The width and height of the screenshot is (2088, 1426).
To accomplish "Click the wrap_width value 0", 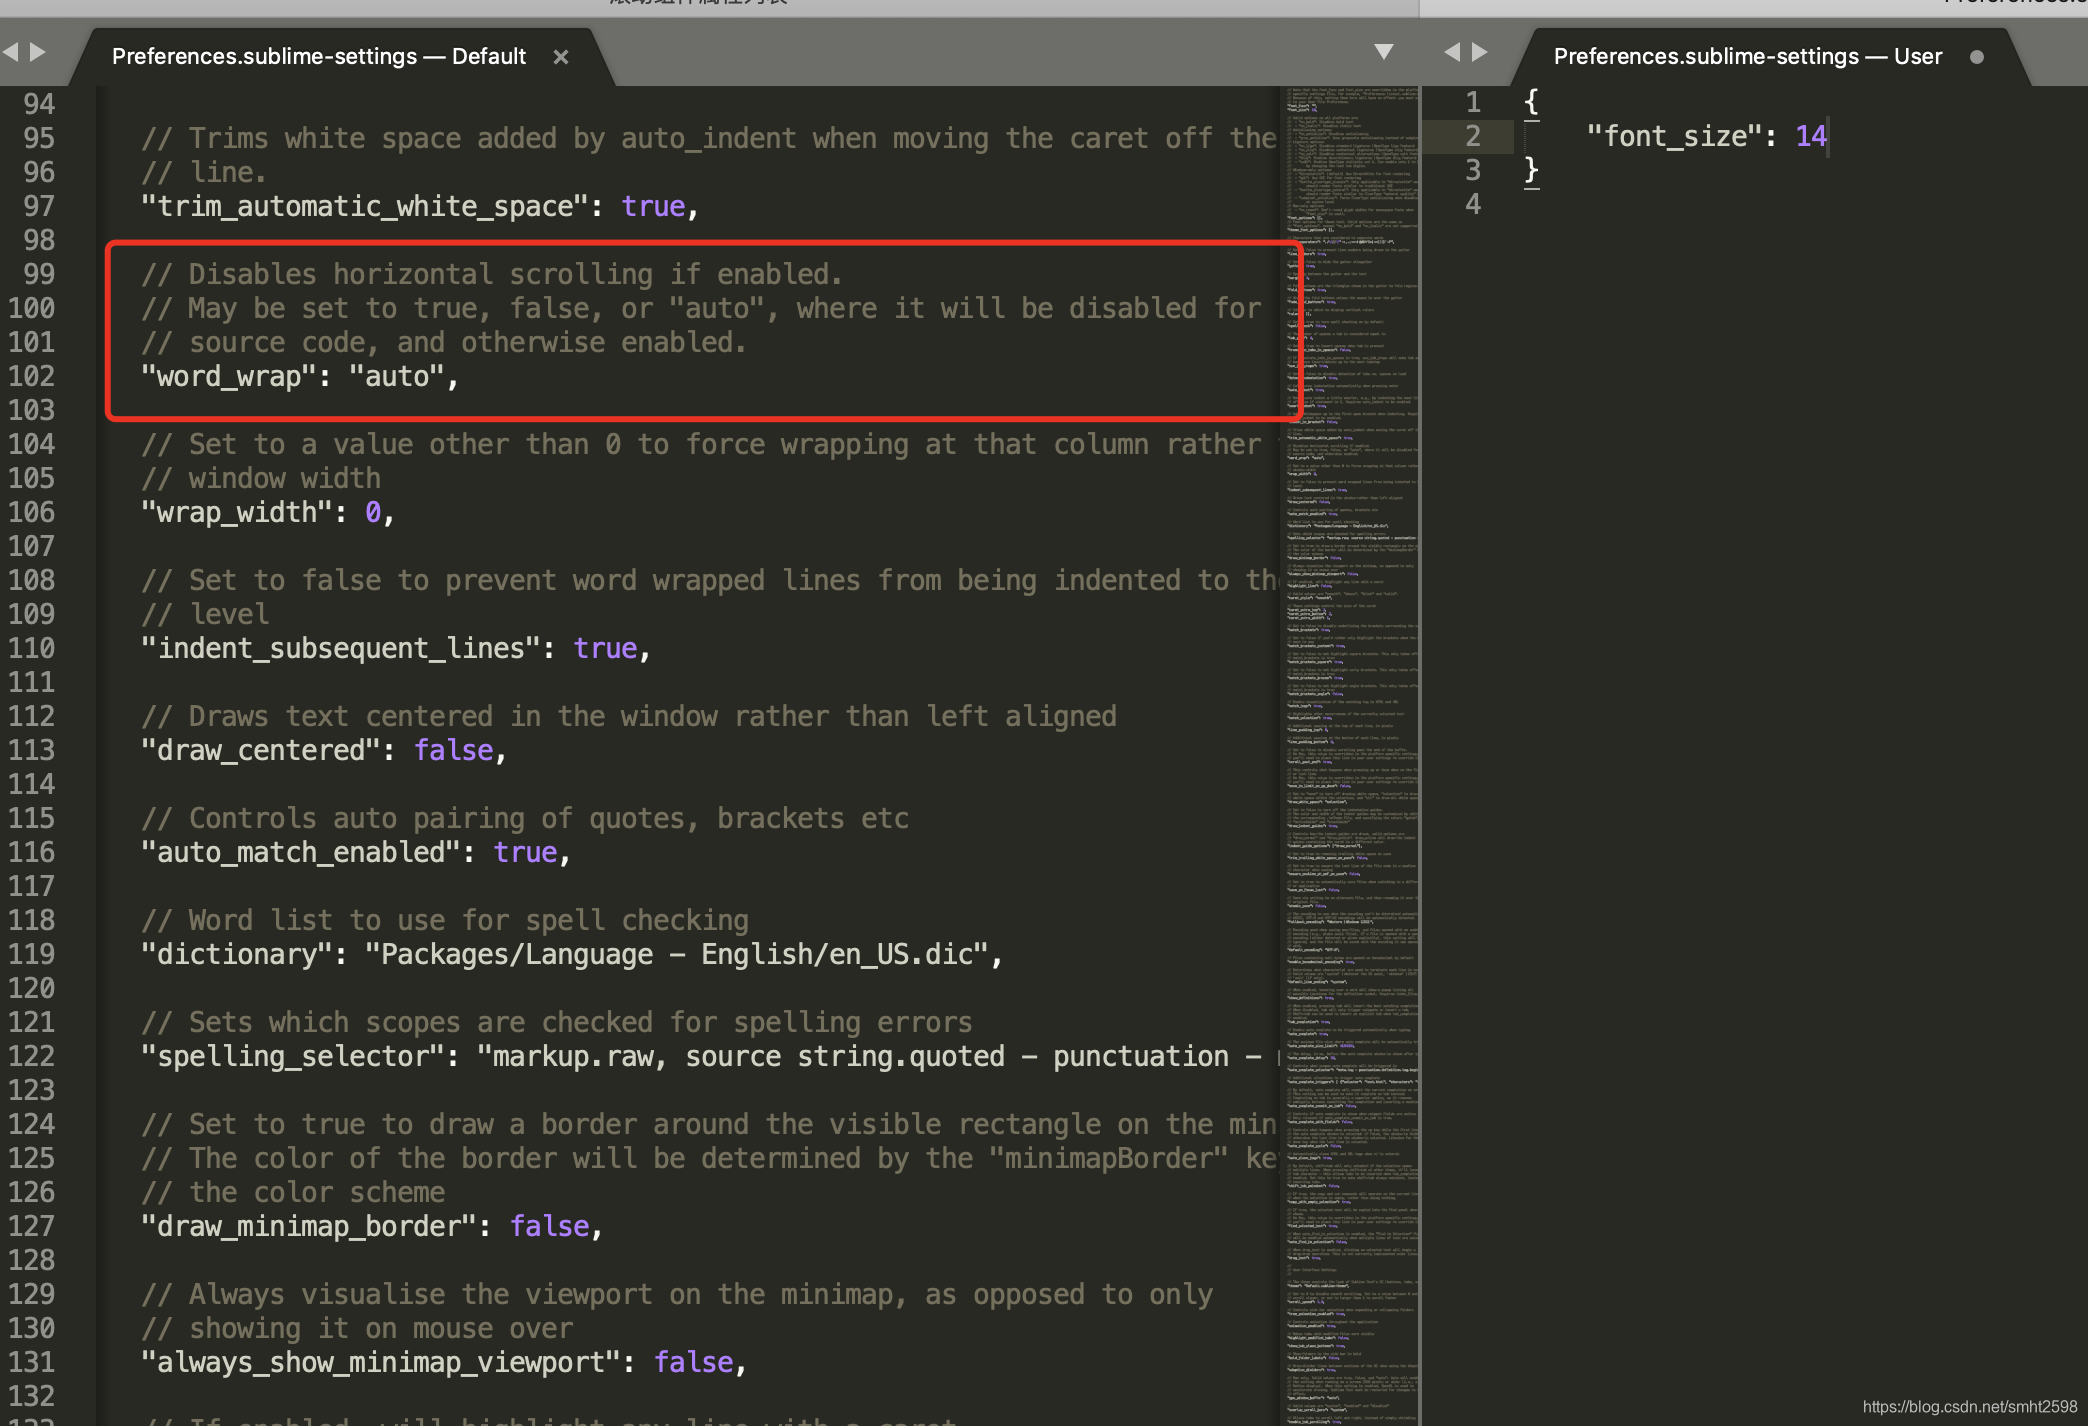I will point(372,512).
